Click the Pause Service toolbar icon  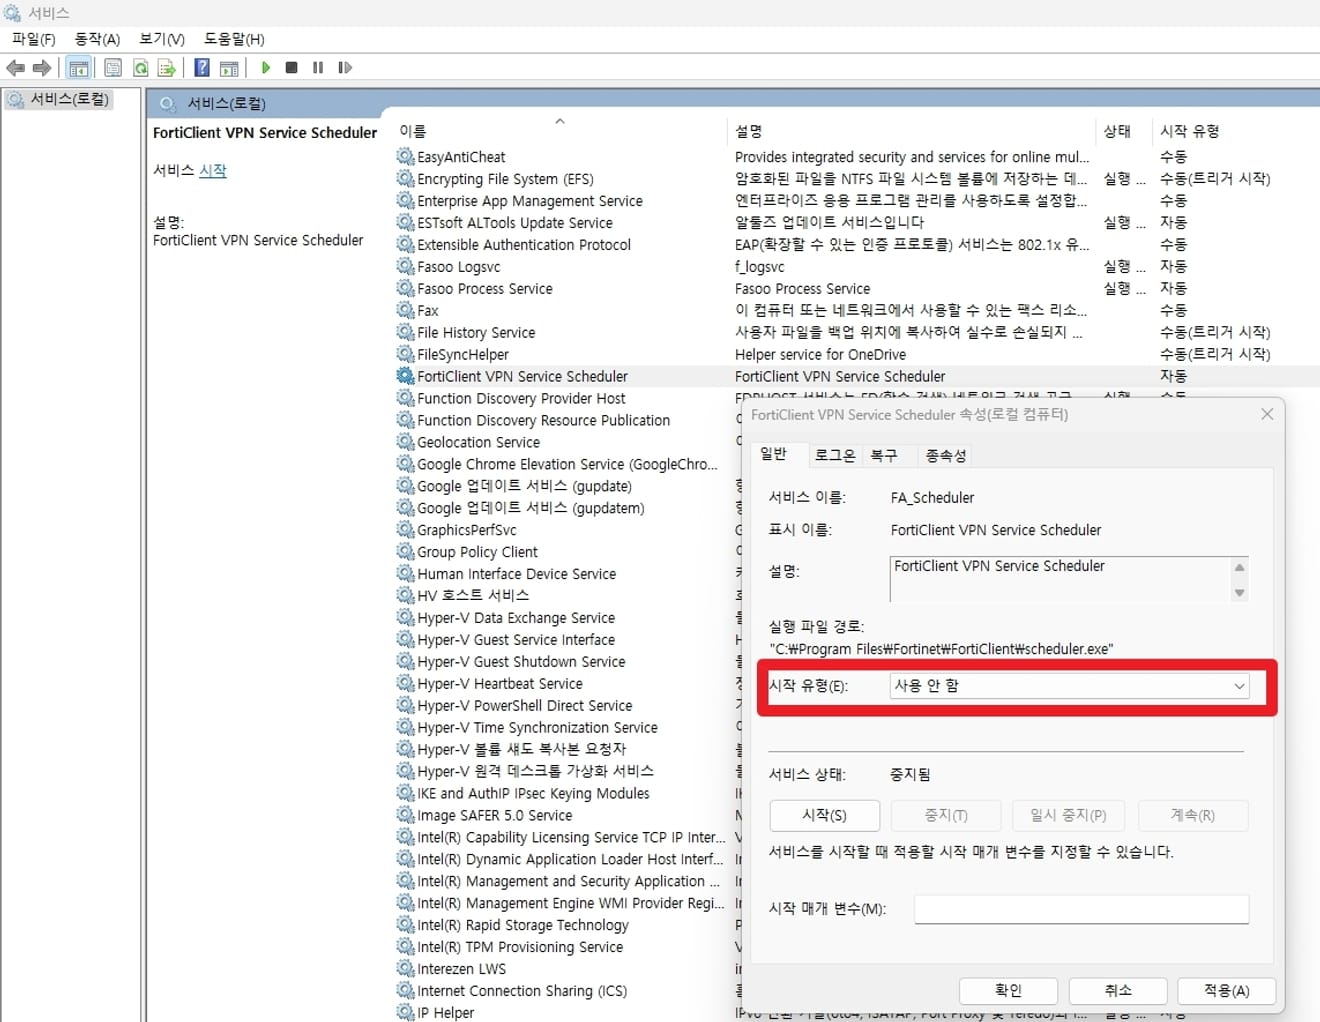[x=318, y=68]
